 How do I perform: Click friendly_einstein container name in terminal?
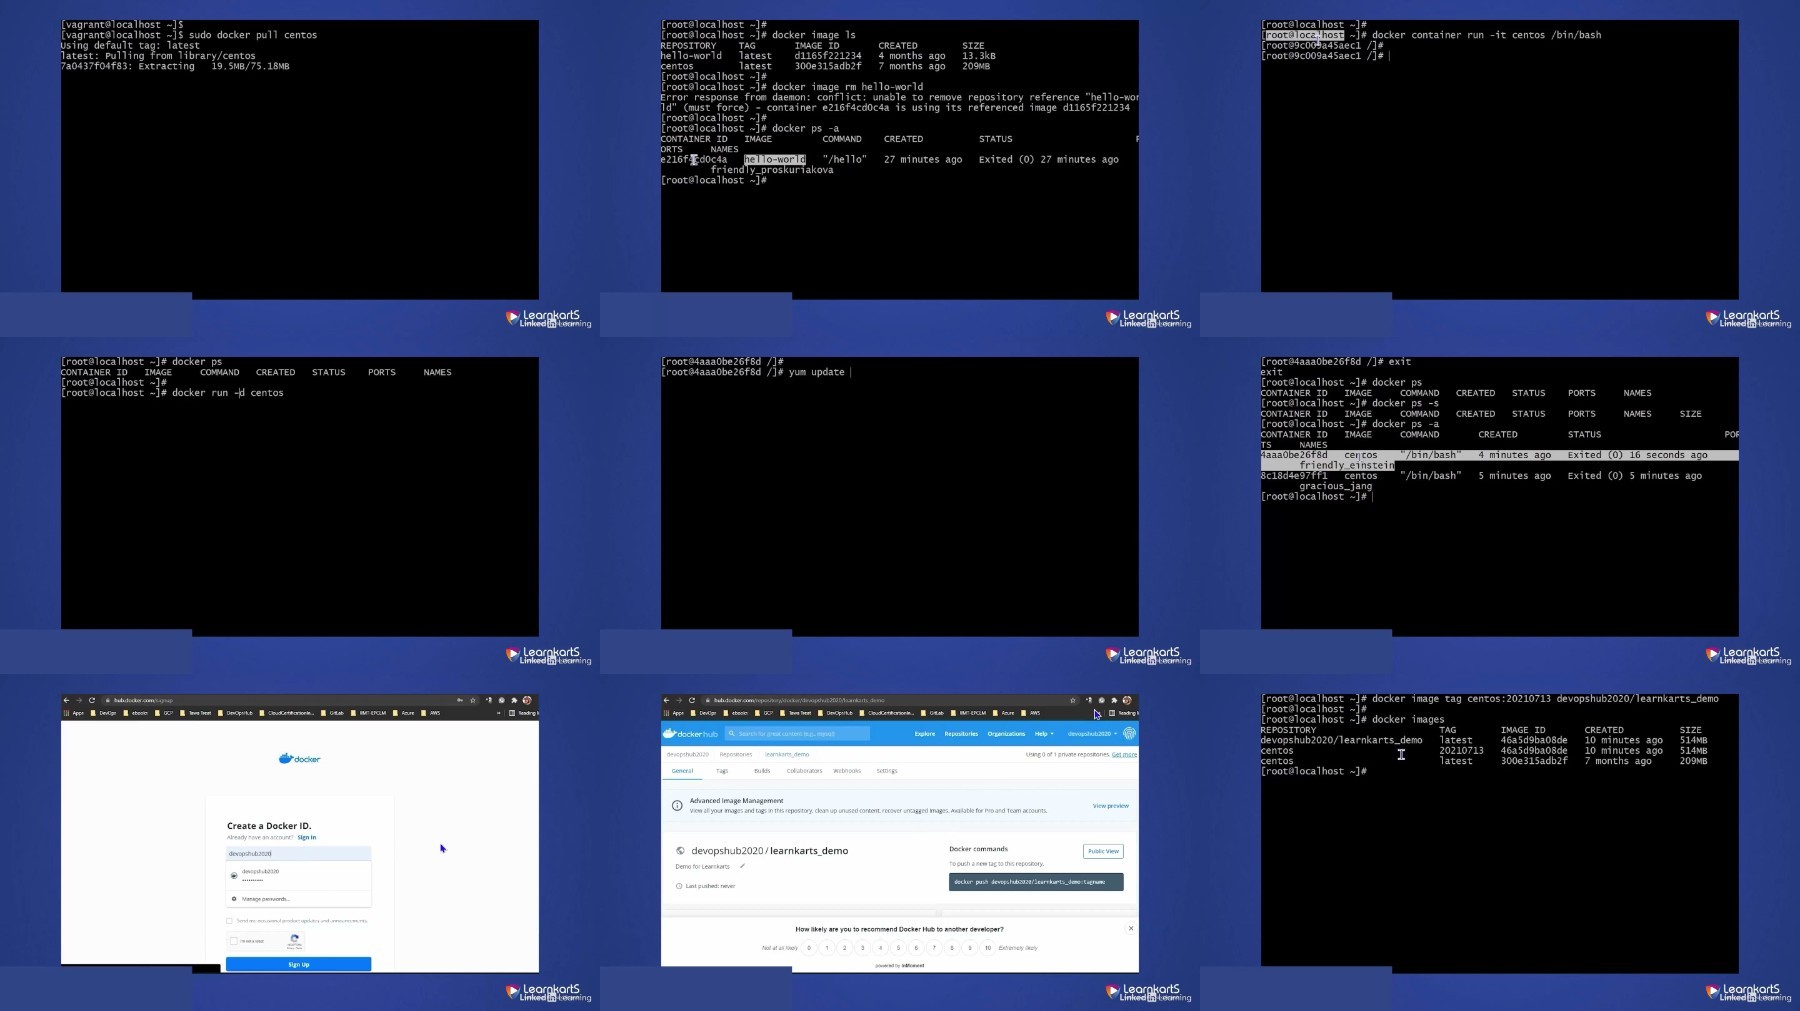(1347, 465)
